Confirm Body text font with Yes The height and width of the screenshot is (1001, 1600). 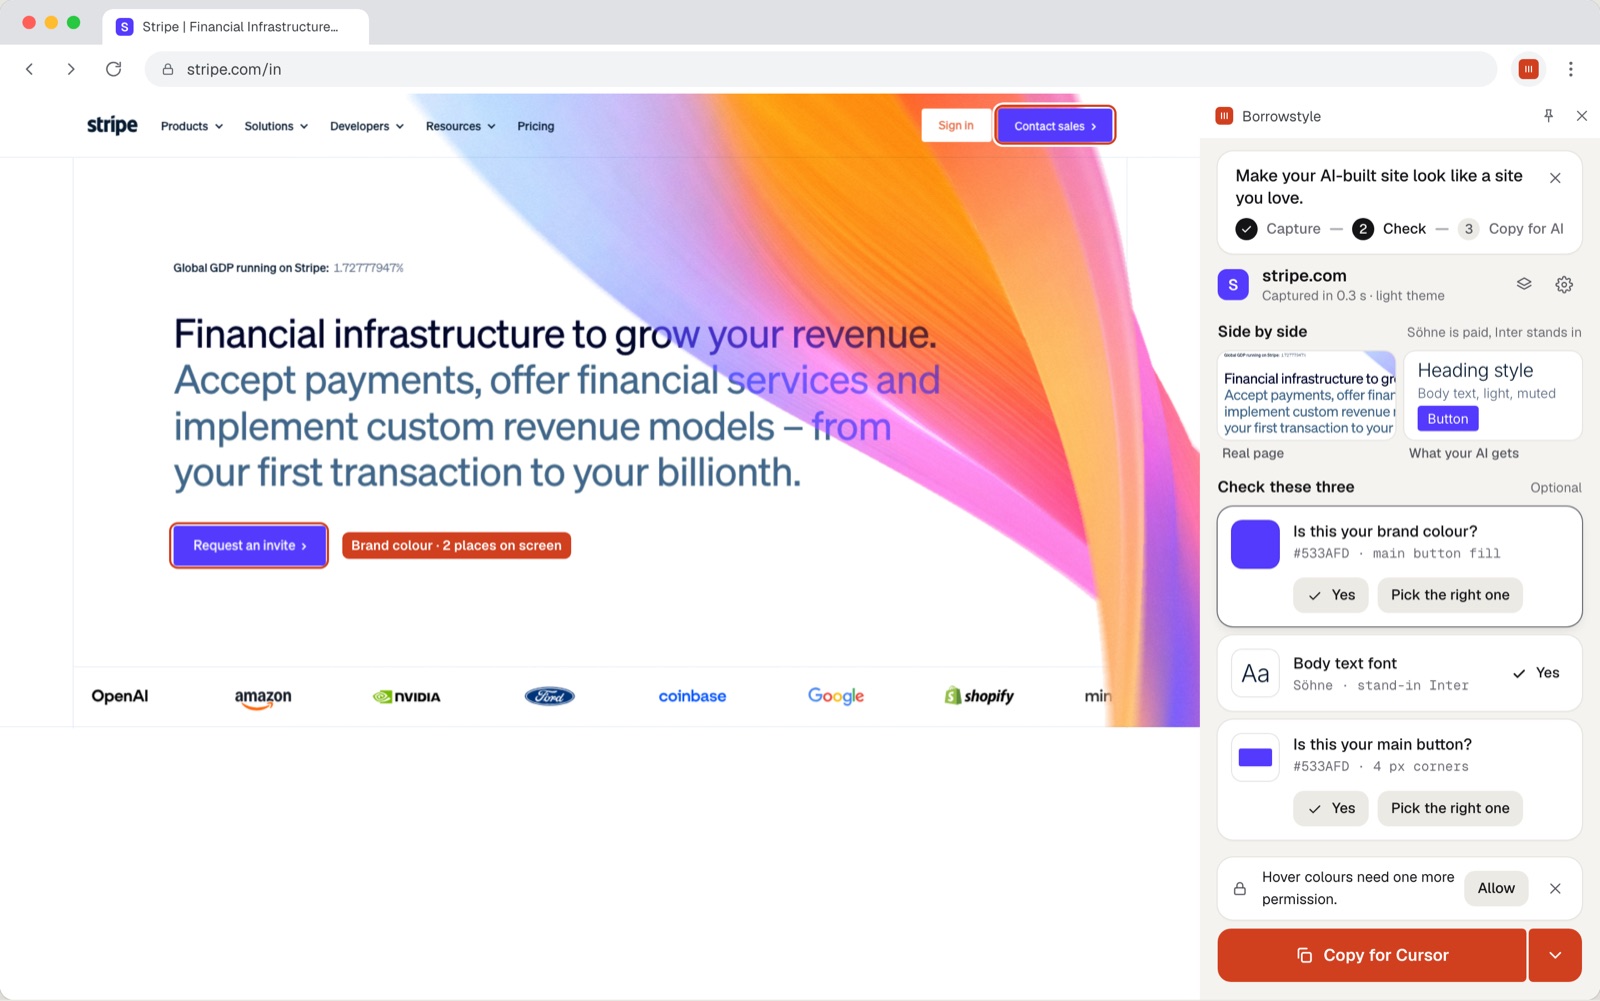(x=1536, y=673)
